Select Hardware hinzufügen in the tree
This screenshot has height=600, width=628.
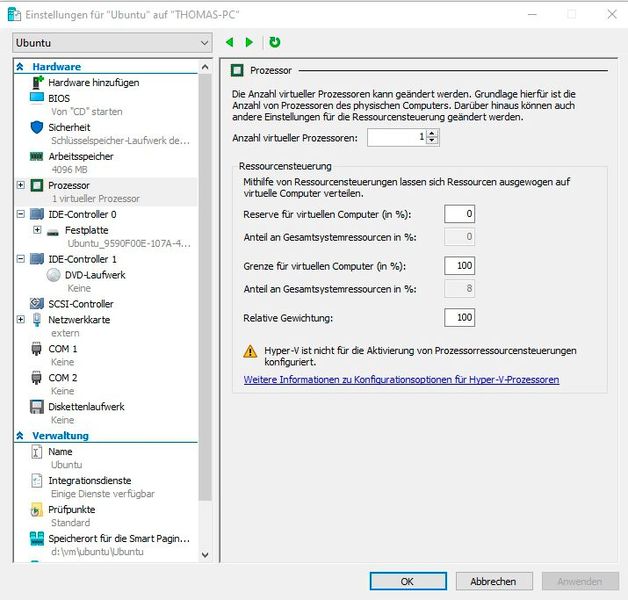pyautogui.click(x=94, y=83)
